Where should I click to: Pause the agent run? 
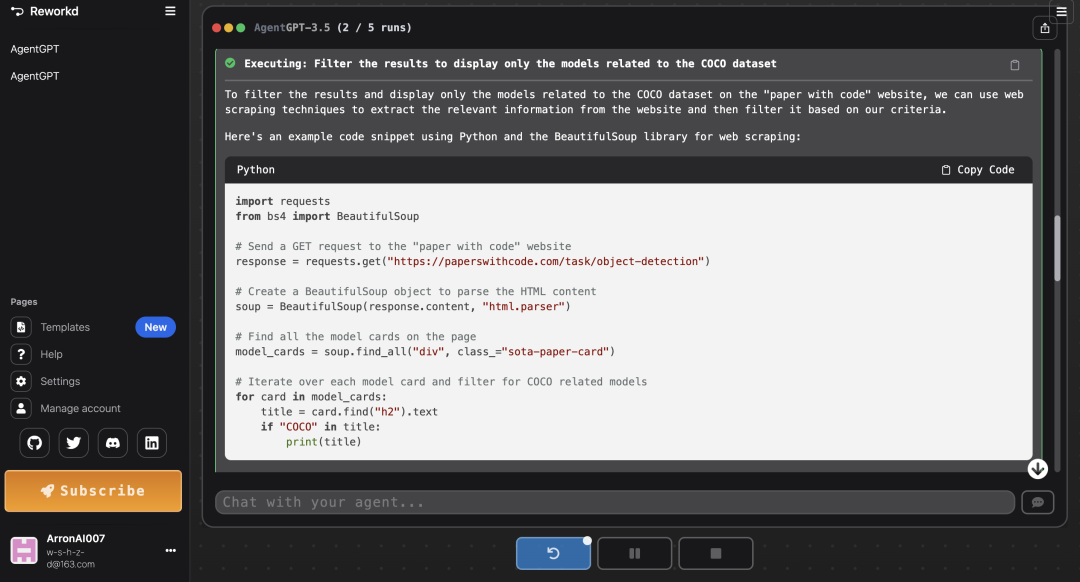coord(634,553)
